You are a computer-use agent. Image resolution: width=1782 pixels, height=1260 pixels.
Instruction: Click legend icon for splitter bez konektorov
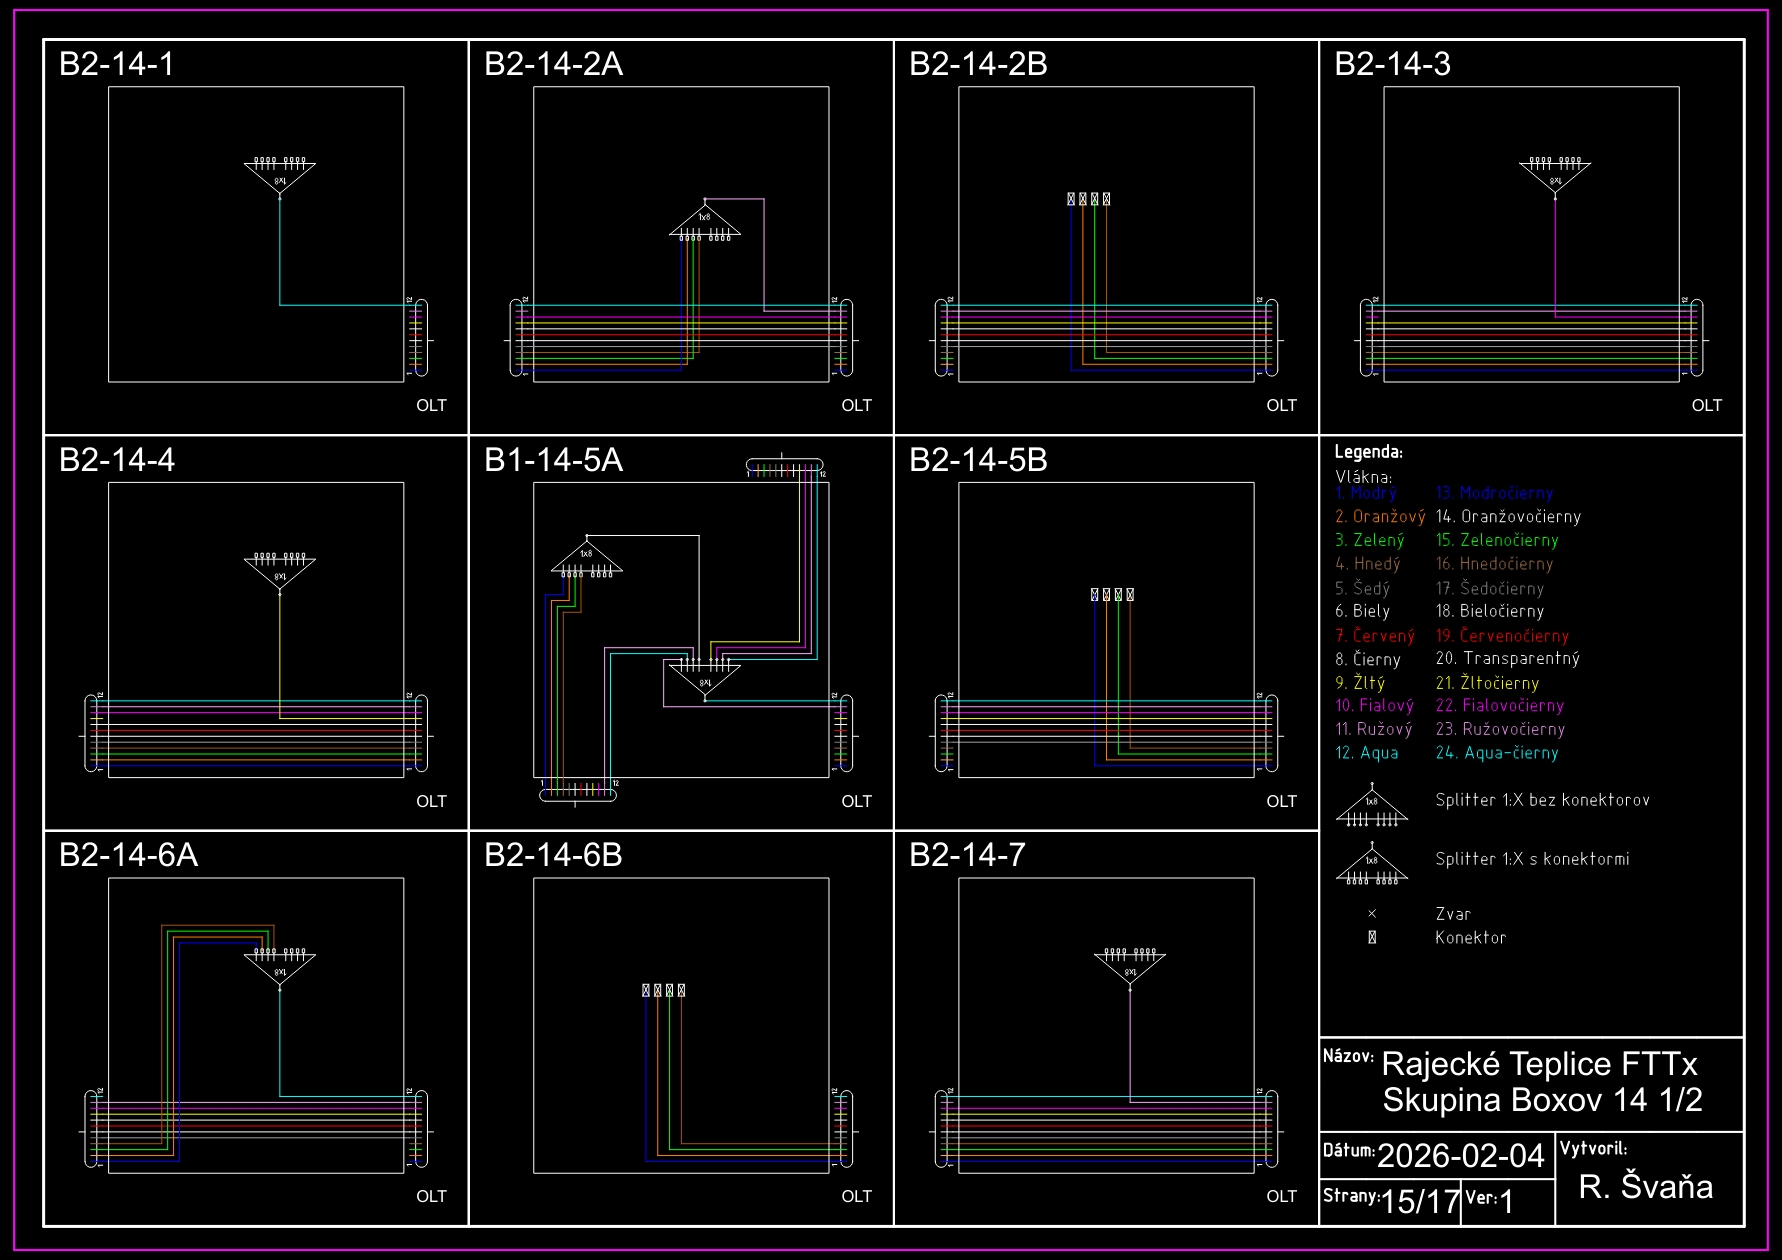click(x=1372, y=807)
